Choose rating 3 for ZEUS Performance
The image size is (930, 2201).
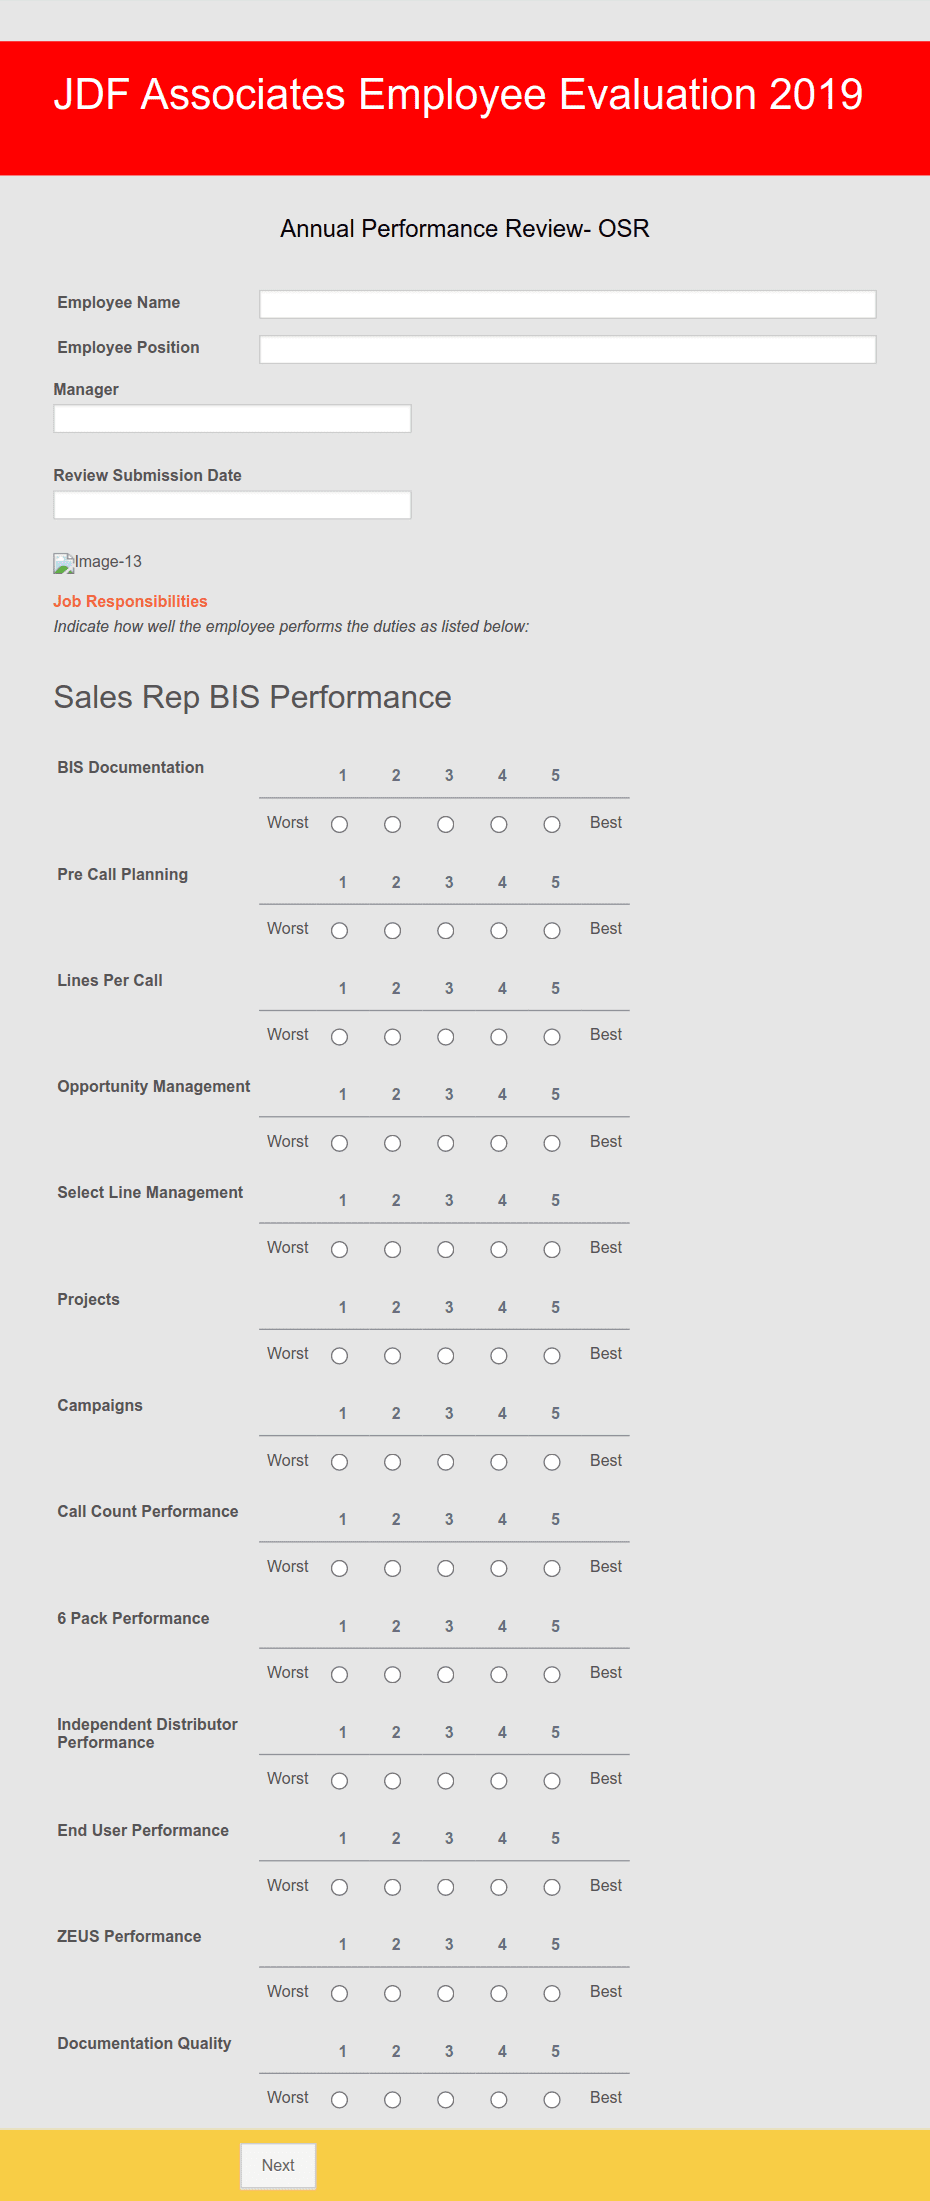pos(446,1994)
